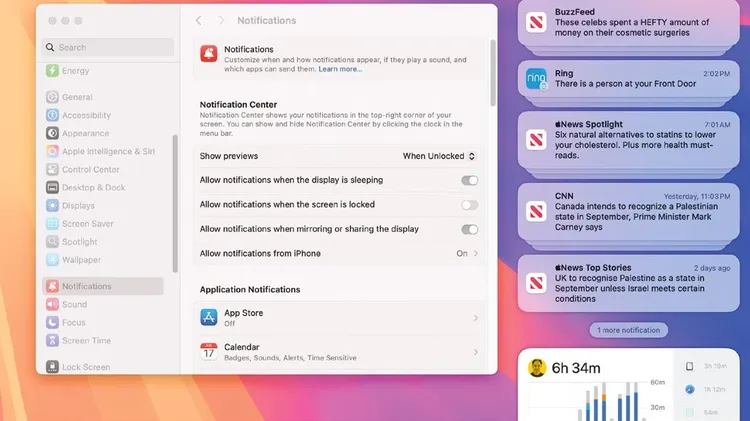750x421 pixels.
Task: Click the Search field in the sidebar
Action: [104, 47]
